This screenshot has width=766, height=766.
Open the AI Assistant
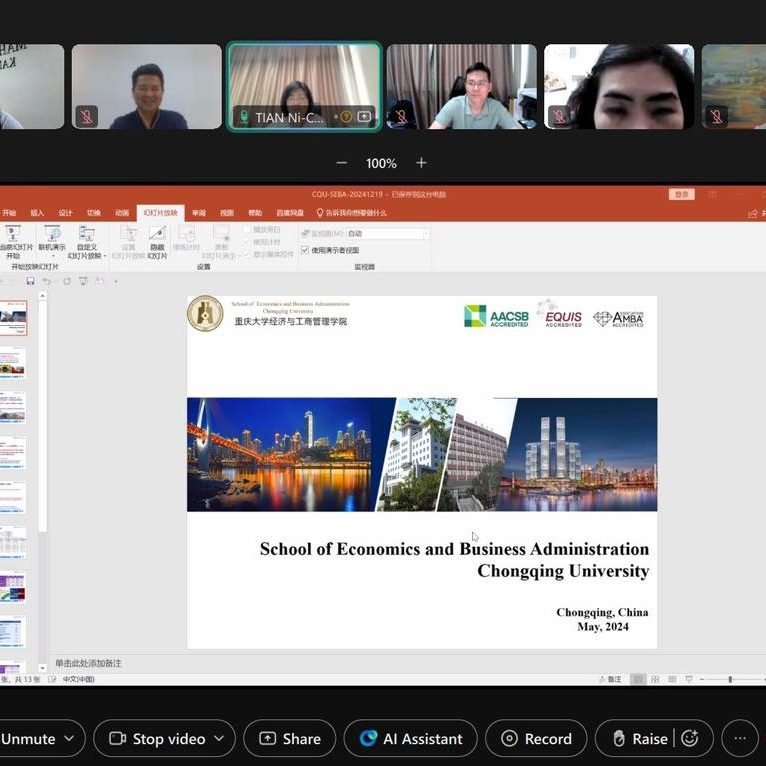tap(411, 739)
